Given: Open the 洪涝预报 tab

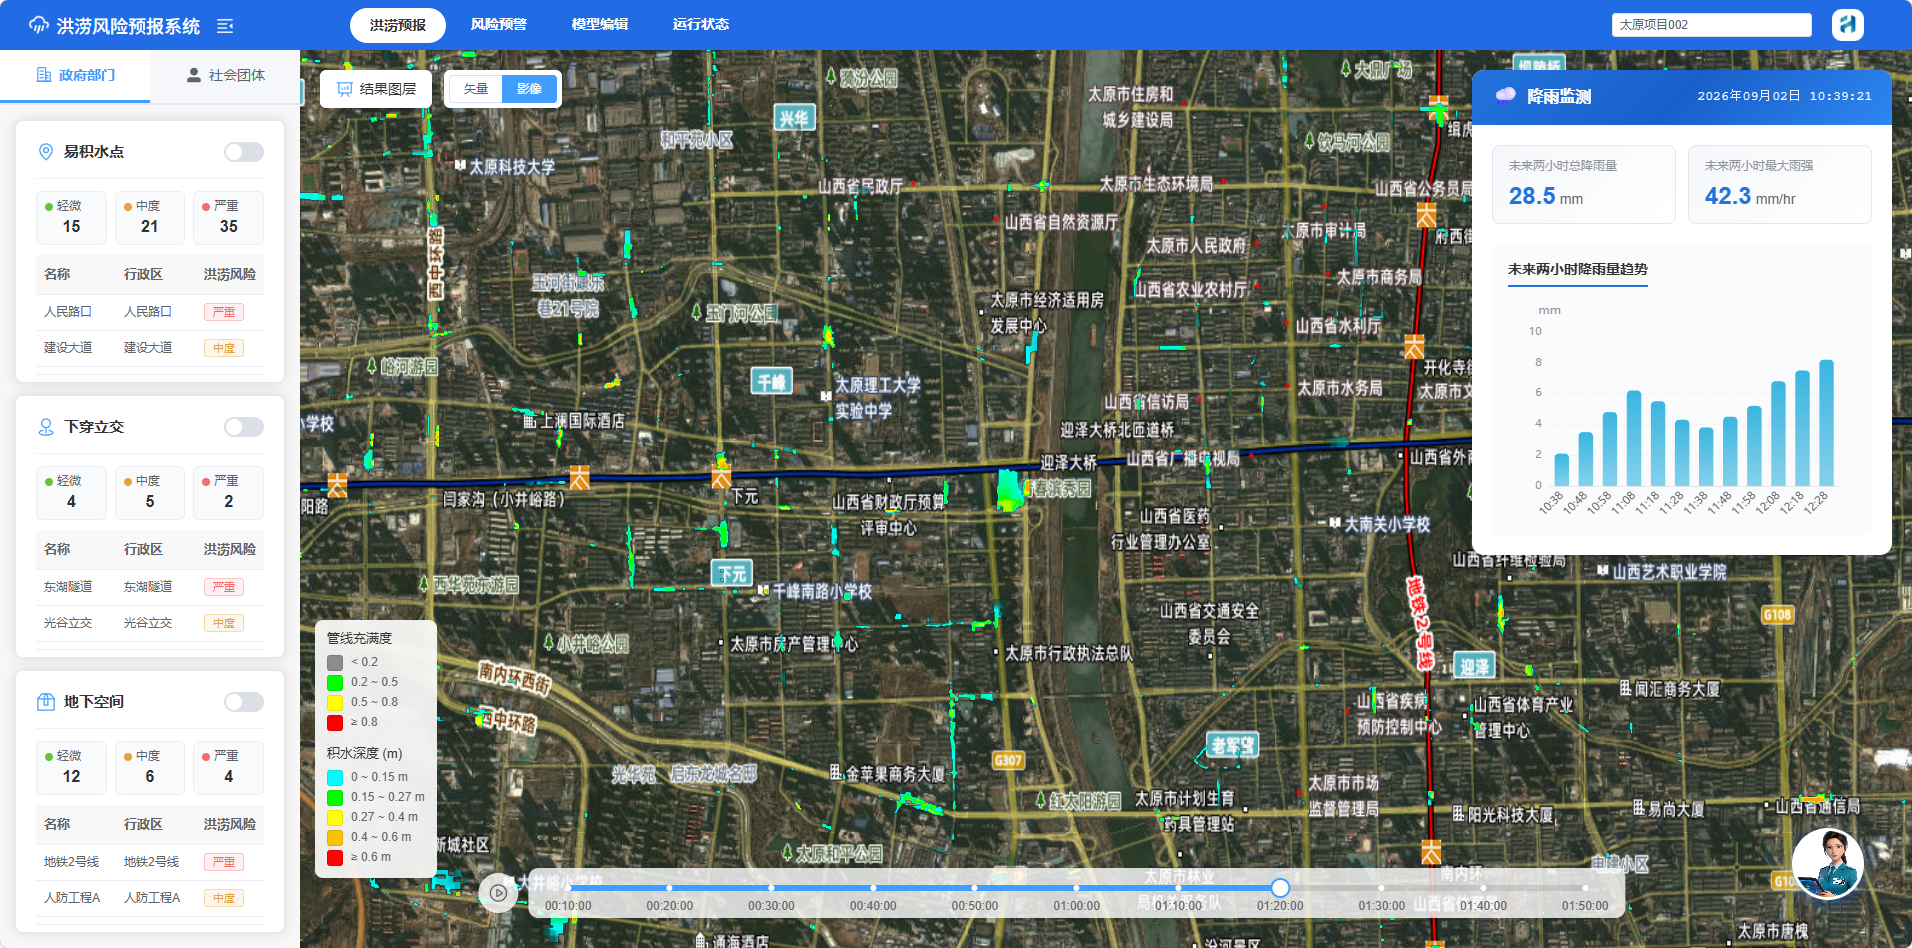Looking at the screenshot, I should point(398,25).
